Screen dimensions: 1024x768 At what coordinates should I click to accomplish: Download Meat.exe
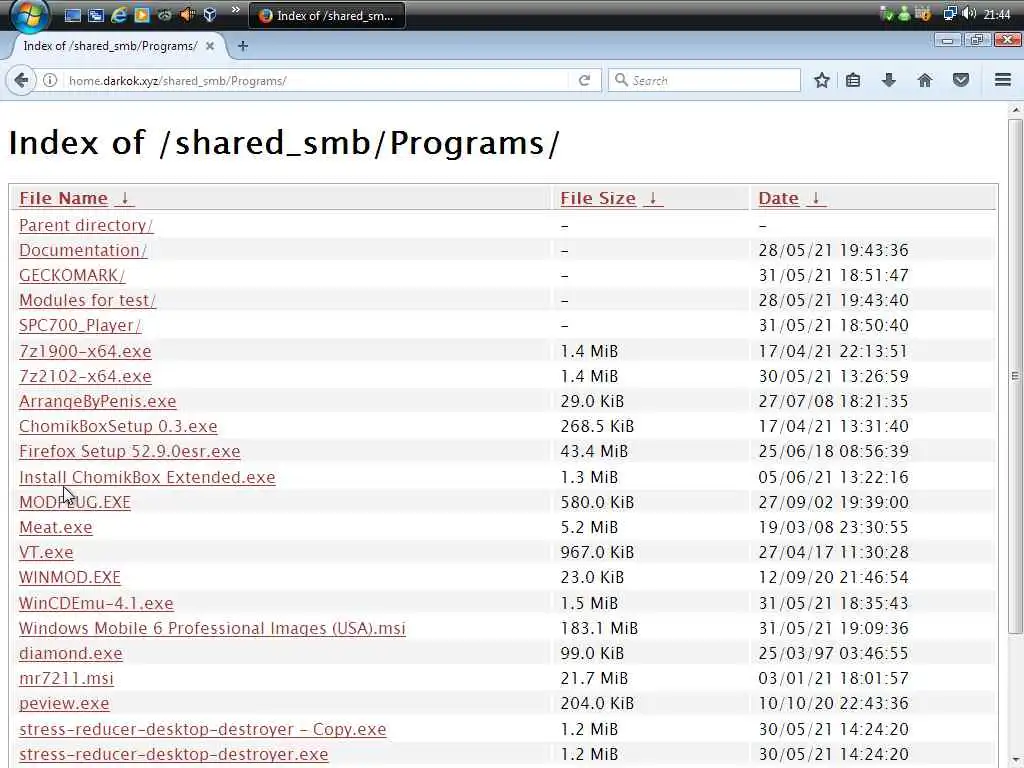56,527
